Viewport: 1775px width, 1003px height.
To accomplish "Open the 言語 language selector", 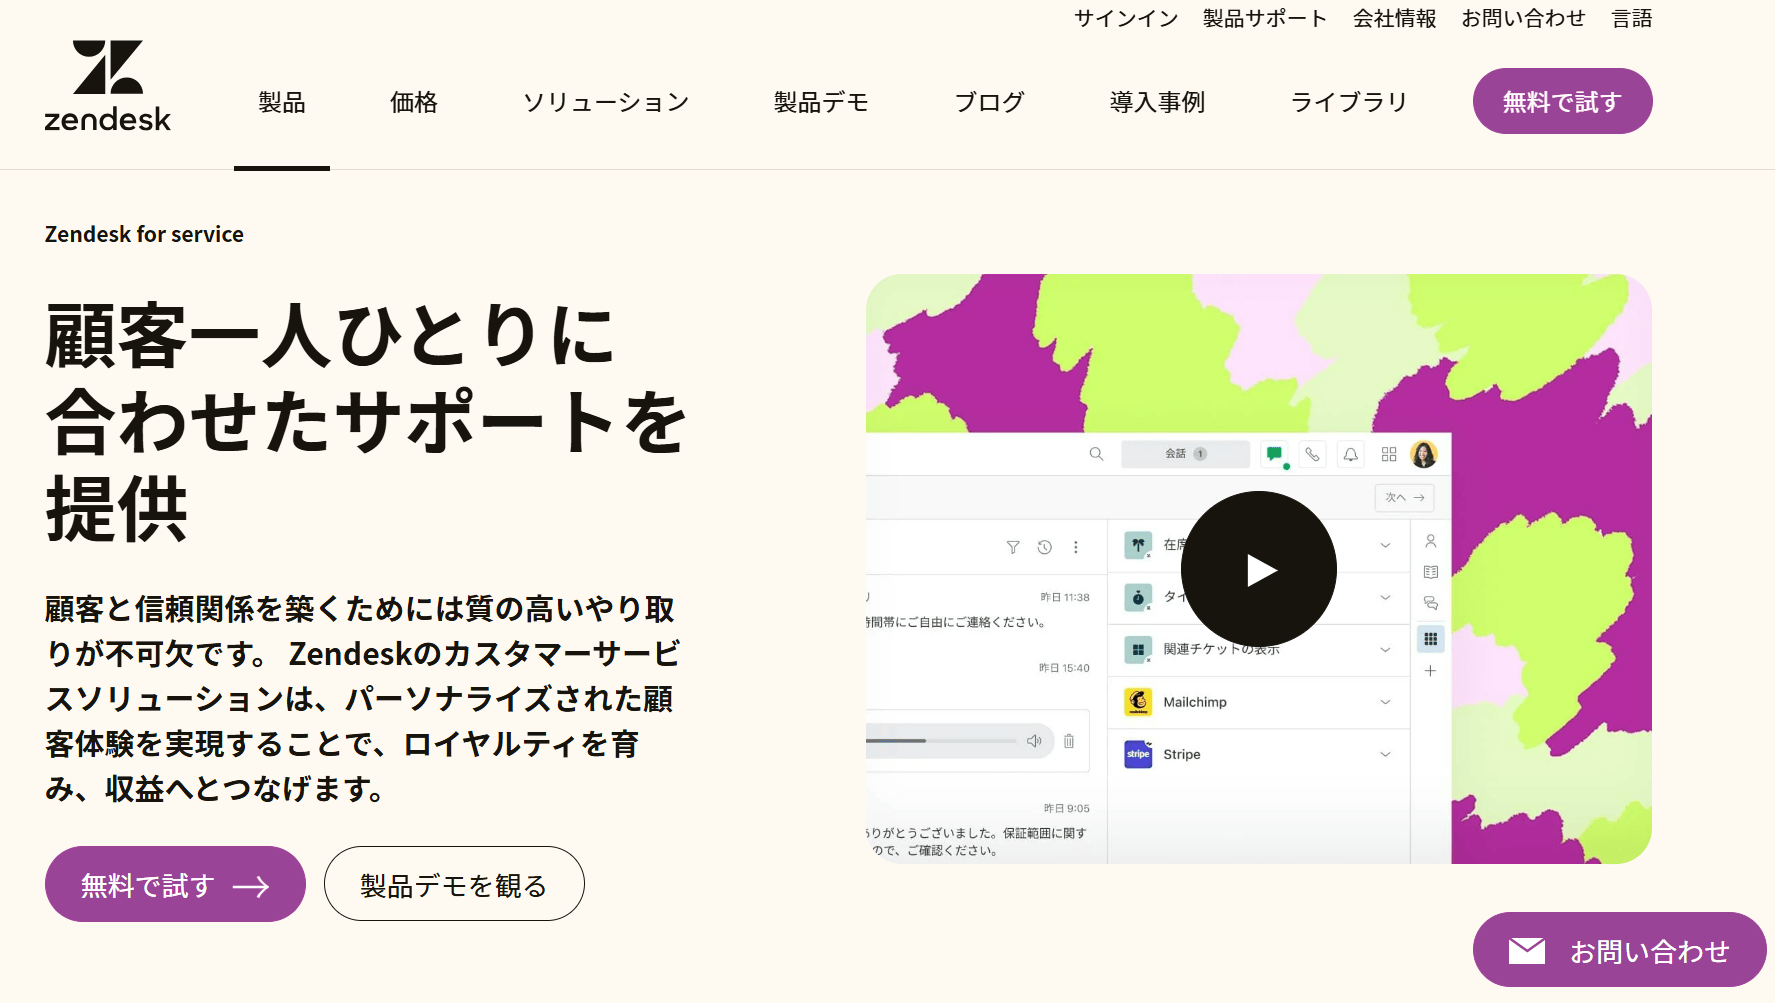I will click(1632, 18).
